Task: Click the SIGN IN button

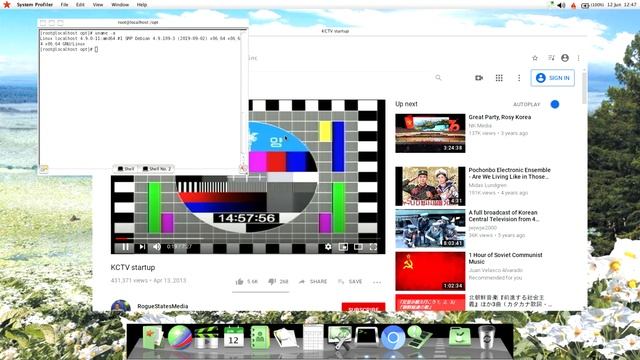Action: 553,78
